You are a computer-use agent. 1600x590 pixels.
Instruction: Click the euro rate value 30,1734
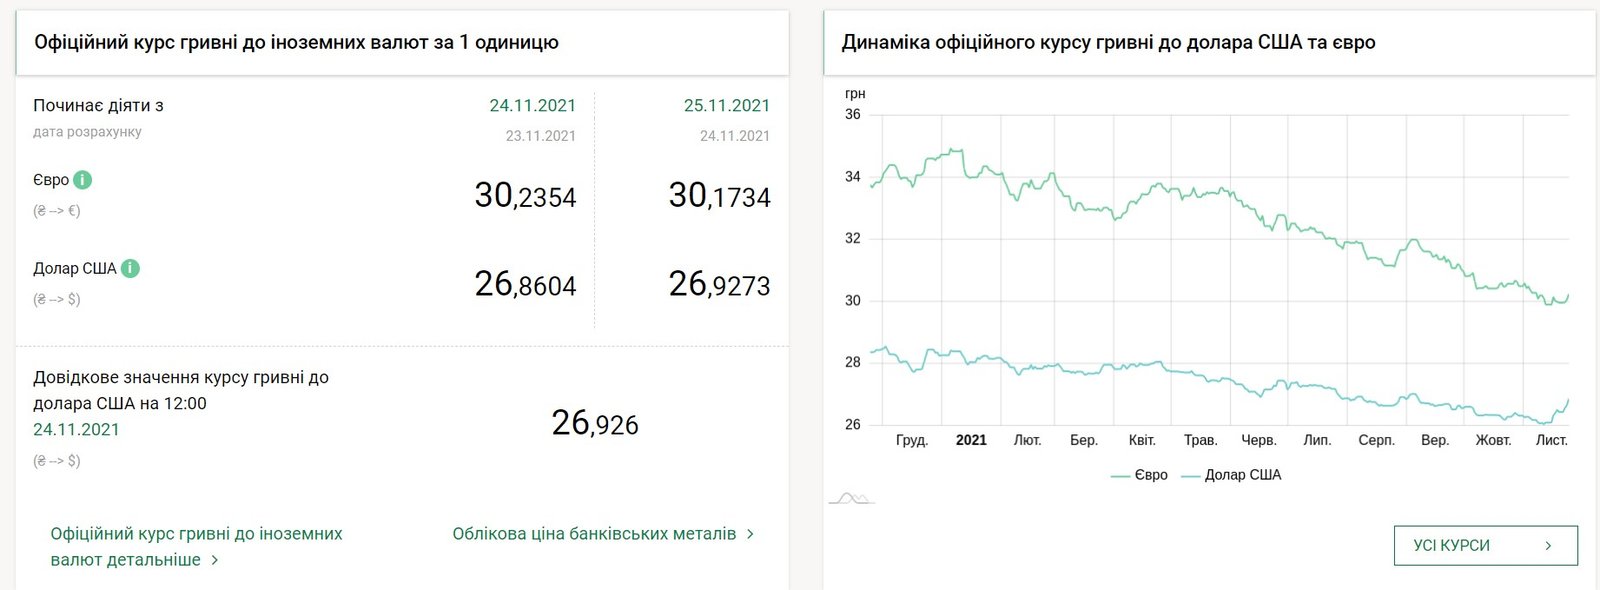721,196
